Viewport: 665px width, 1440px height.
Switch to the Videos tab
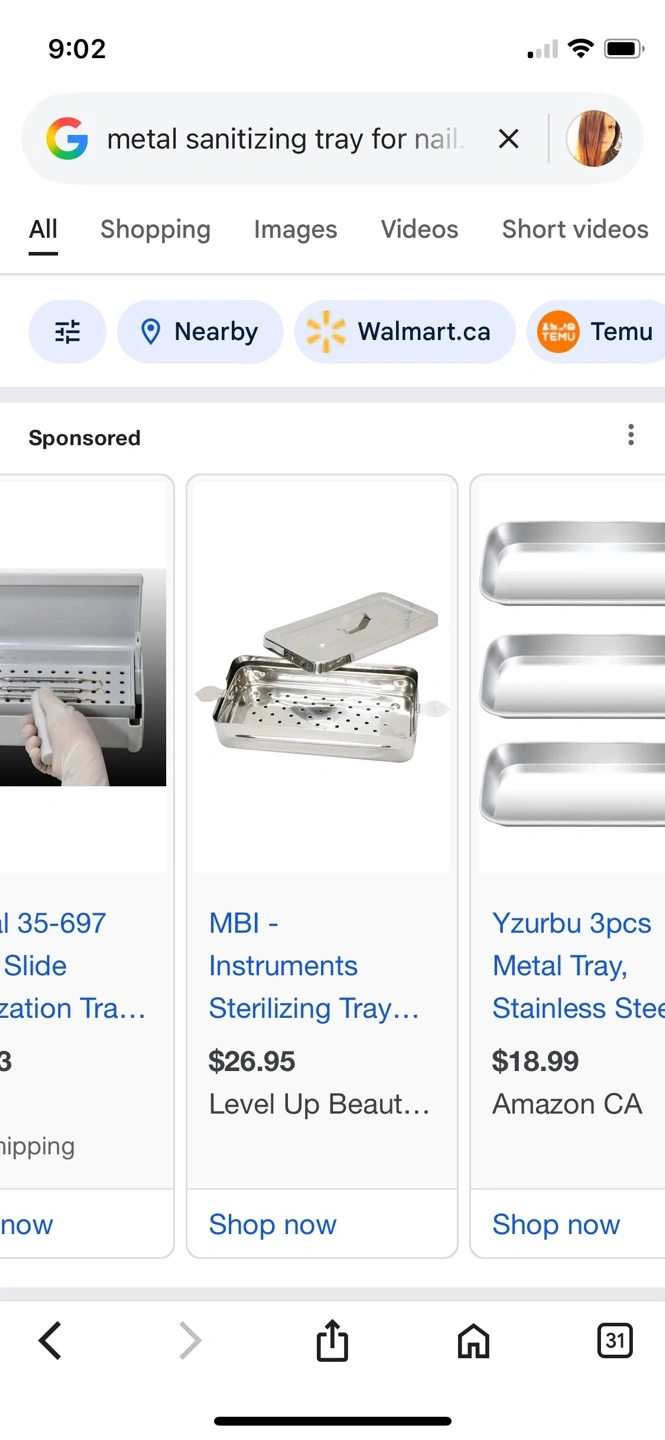(419, 229)
